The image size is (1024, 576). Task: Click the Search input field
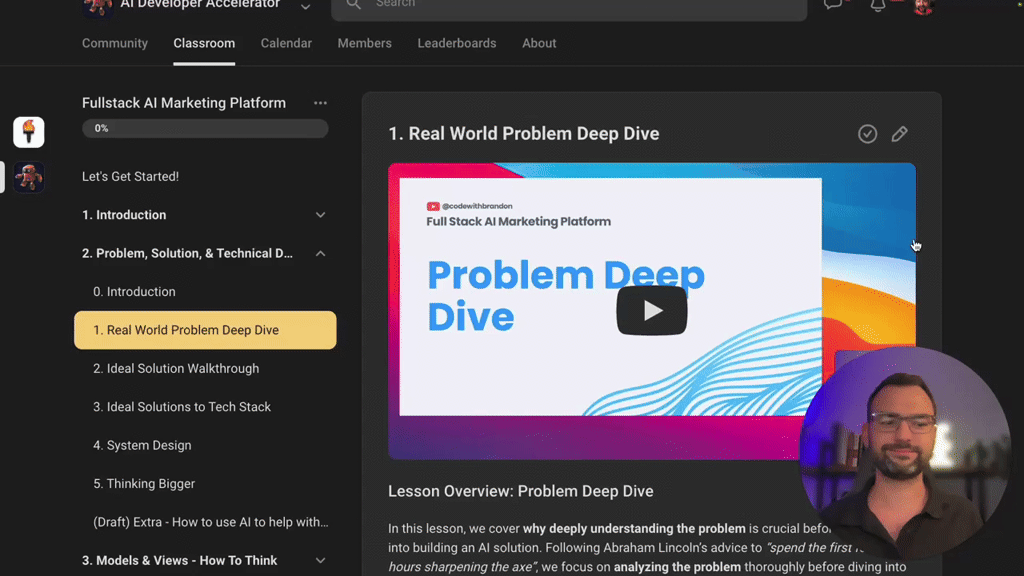pos(569,7)
